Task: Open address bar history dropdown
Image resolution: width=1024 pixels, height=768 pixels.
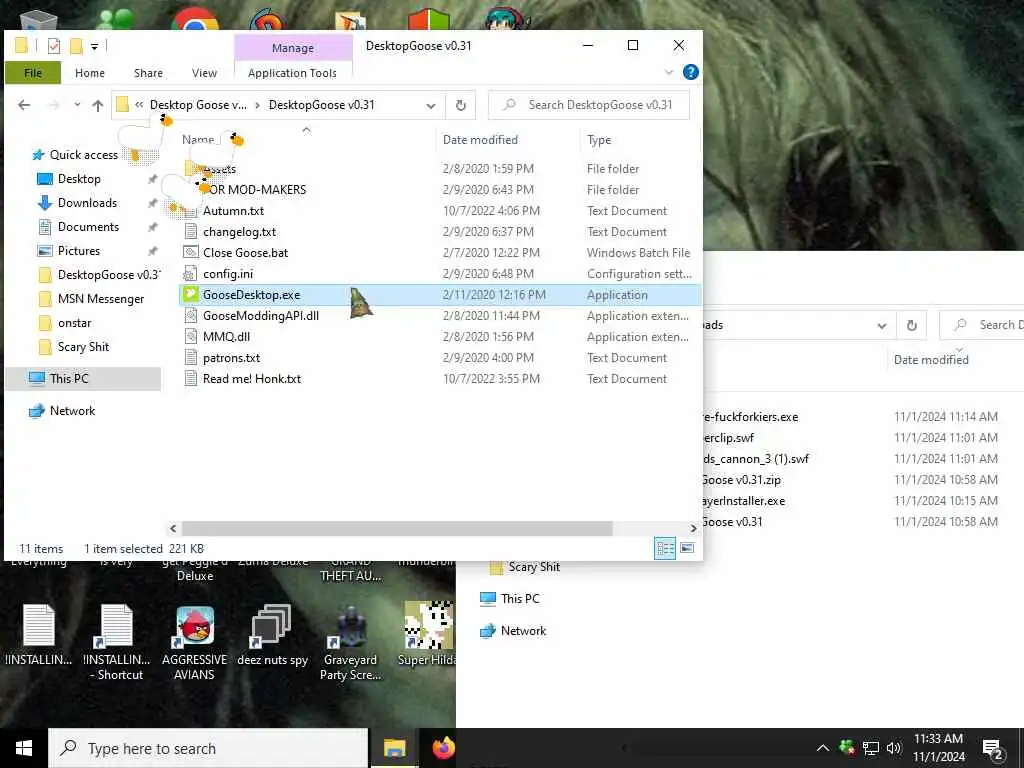Action: tap(430, 105)
